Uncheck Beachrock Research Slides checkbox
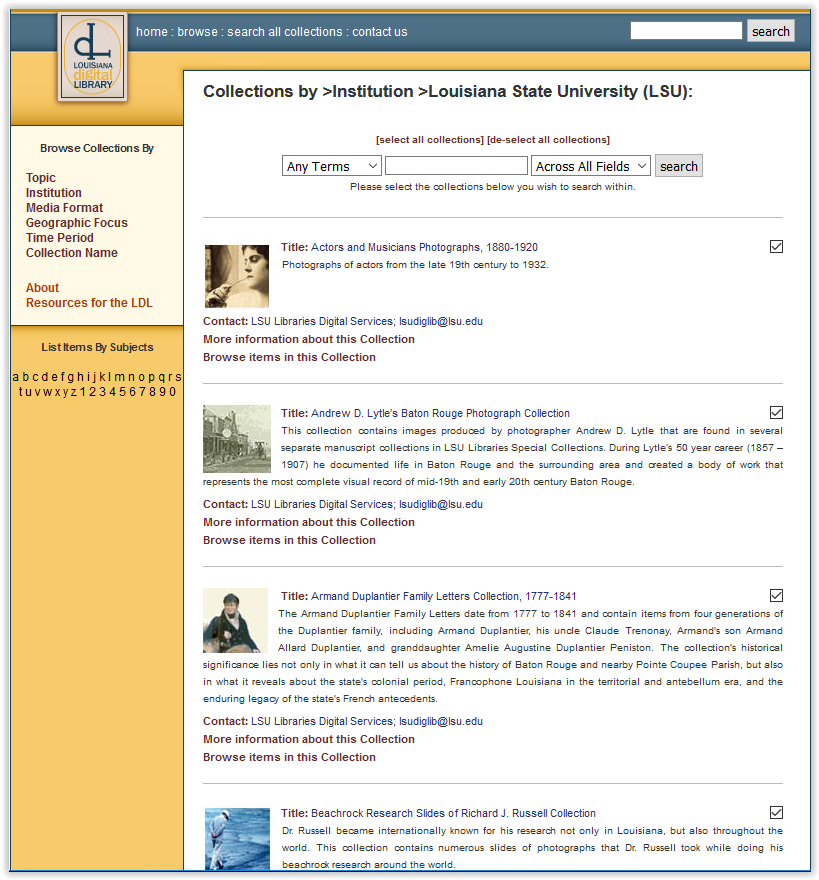 776,812
